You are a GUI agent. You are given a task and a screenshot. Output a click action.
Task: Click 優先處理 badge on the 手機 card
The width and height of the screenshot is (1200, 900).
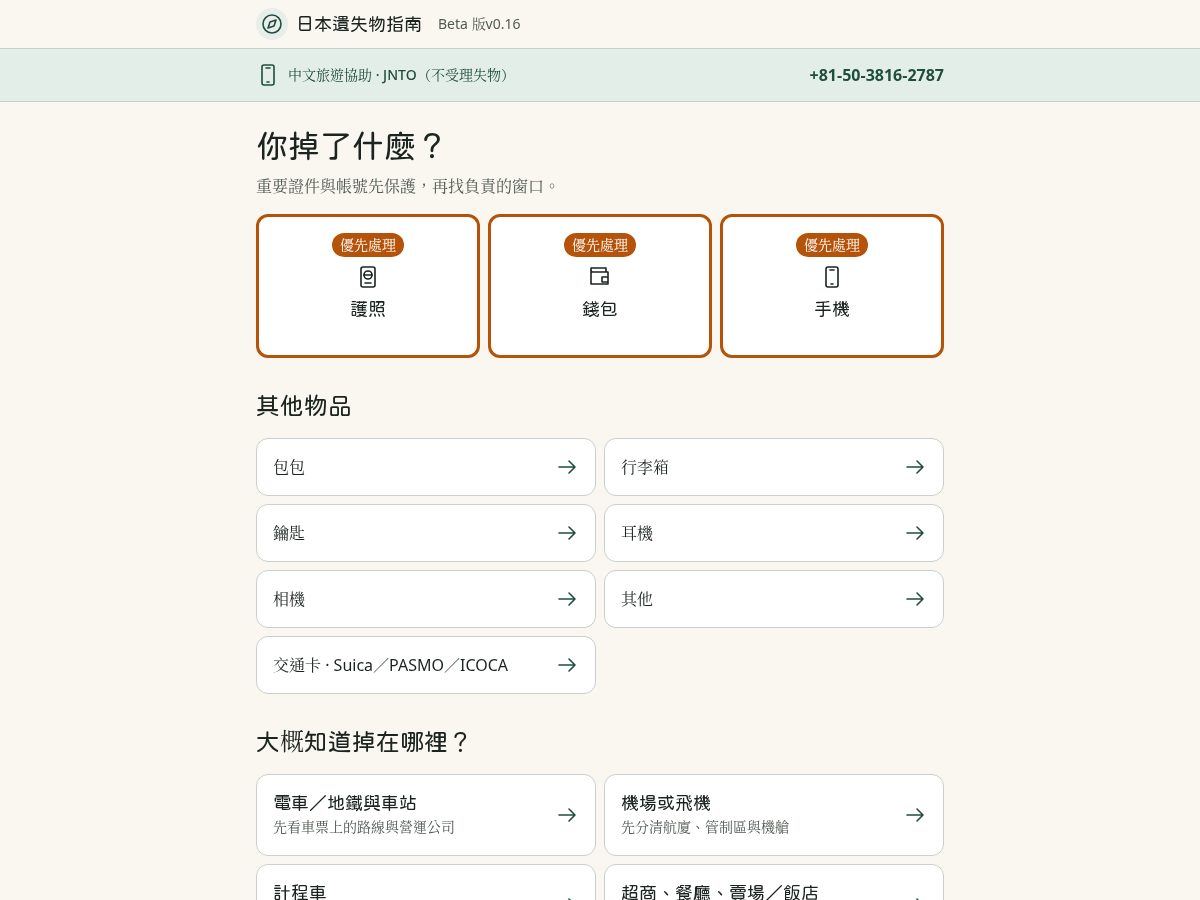click(832, 245)
